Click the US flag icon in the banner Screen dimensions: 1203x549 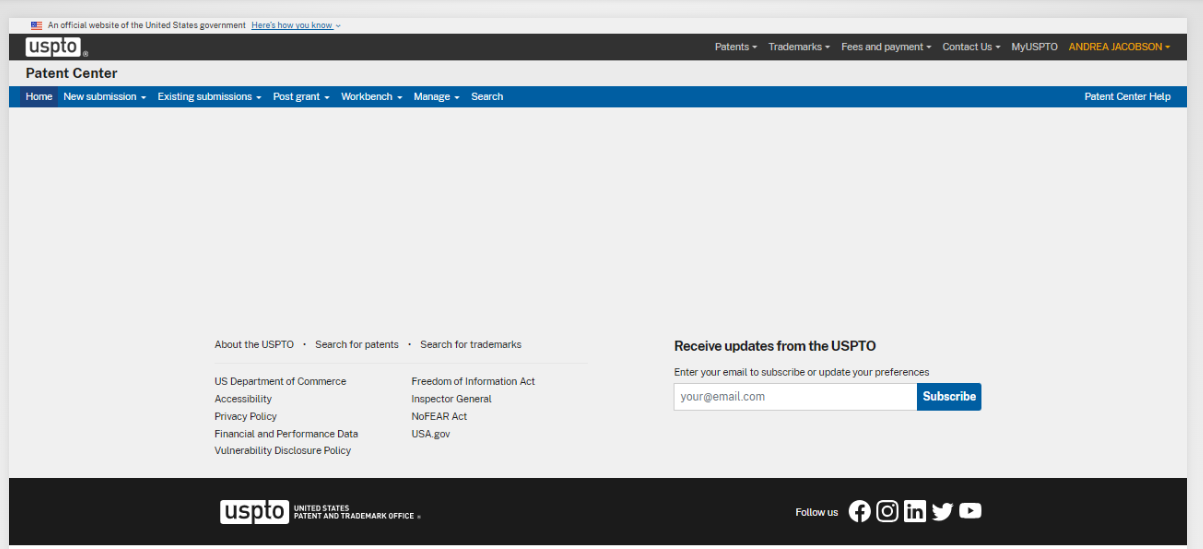point(37,25)
